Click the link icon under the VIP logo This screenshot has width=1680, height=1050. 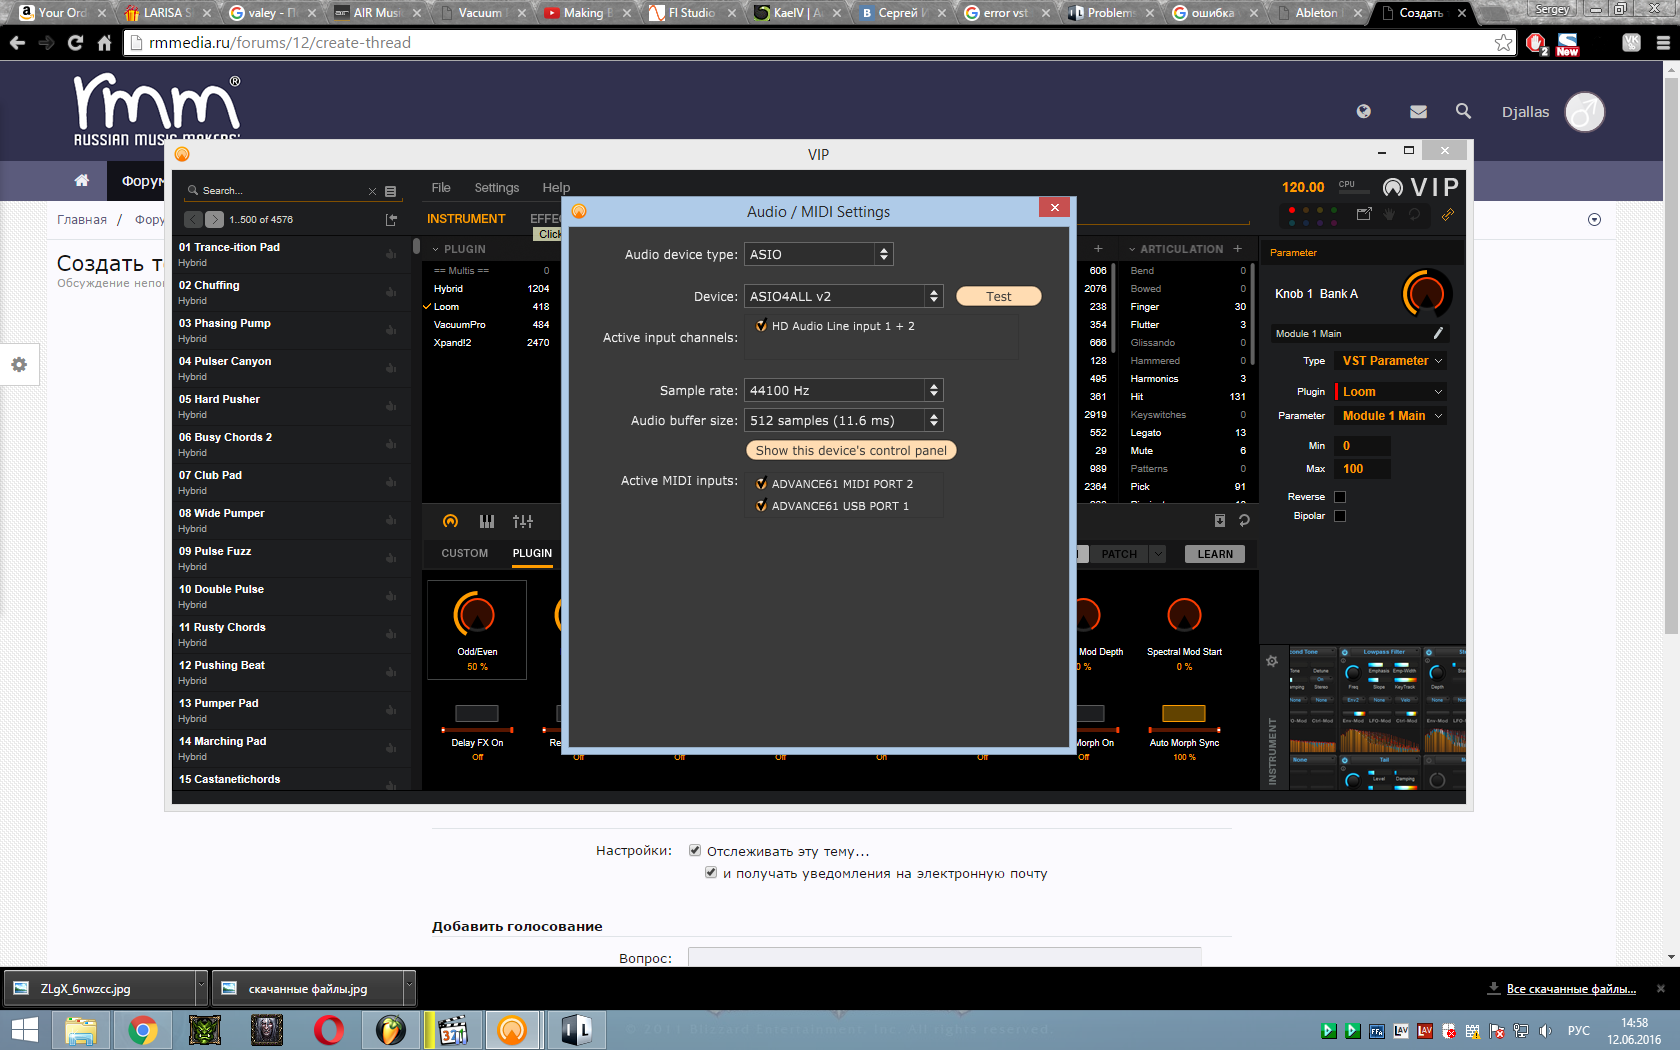point(1447,214)
